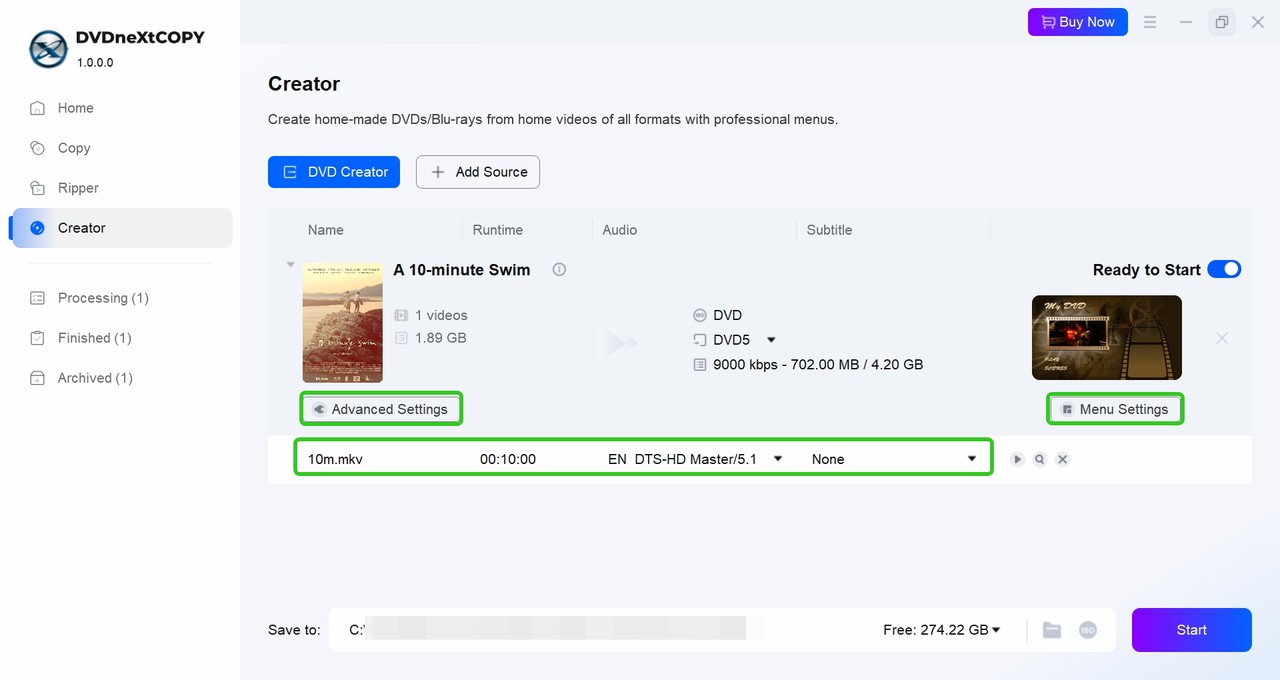Open the Processing (1) list
This screenshot has width=1280, height=680.
[102, 298]
